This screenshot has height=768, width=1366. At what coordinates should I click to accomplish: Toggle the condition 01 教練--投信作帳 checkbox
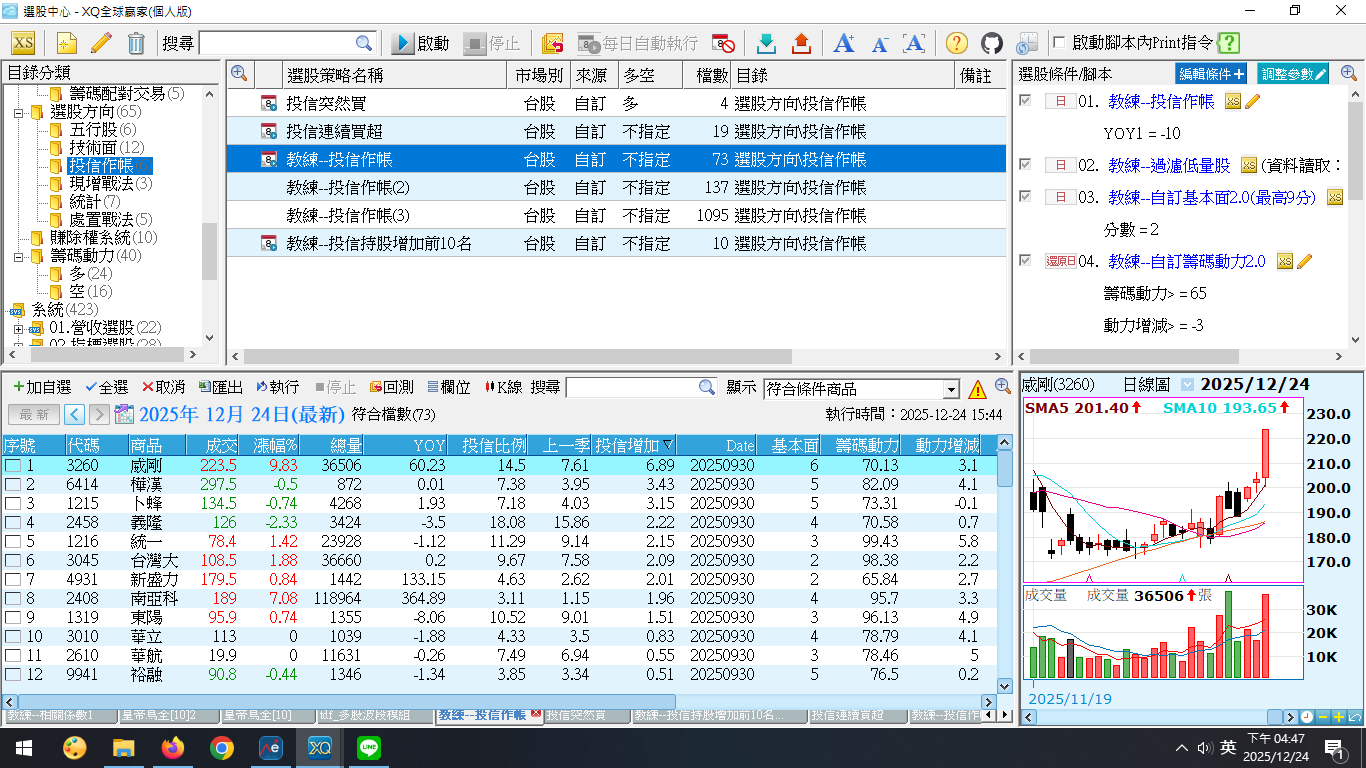[x=1025, y=101]
